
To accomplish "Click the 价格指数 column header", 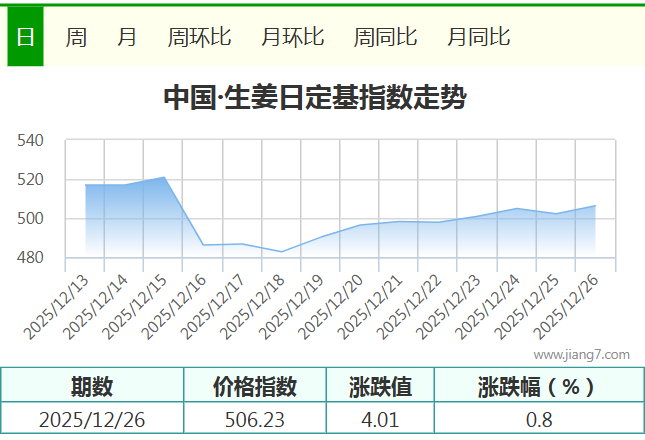I will coord(255,386).
